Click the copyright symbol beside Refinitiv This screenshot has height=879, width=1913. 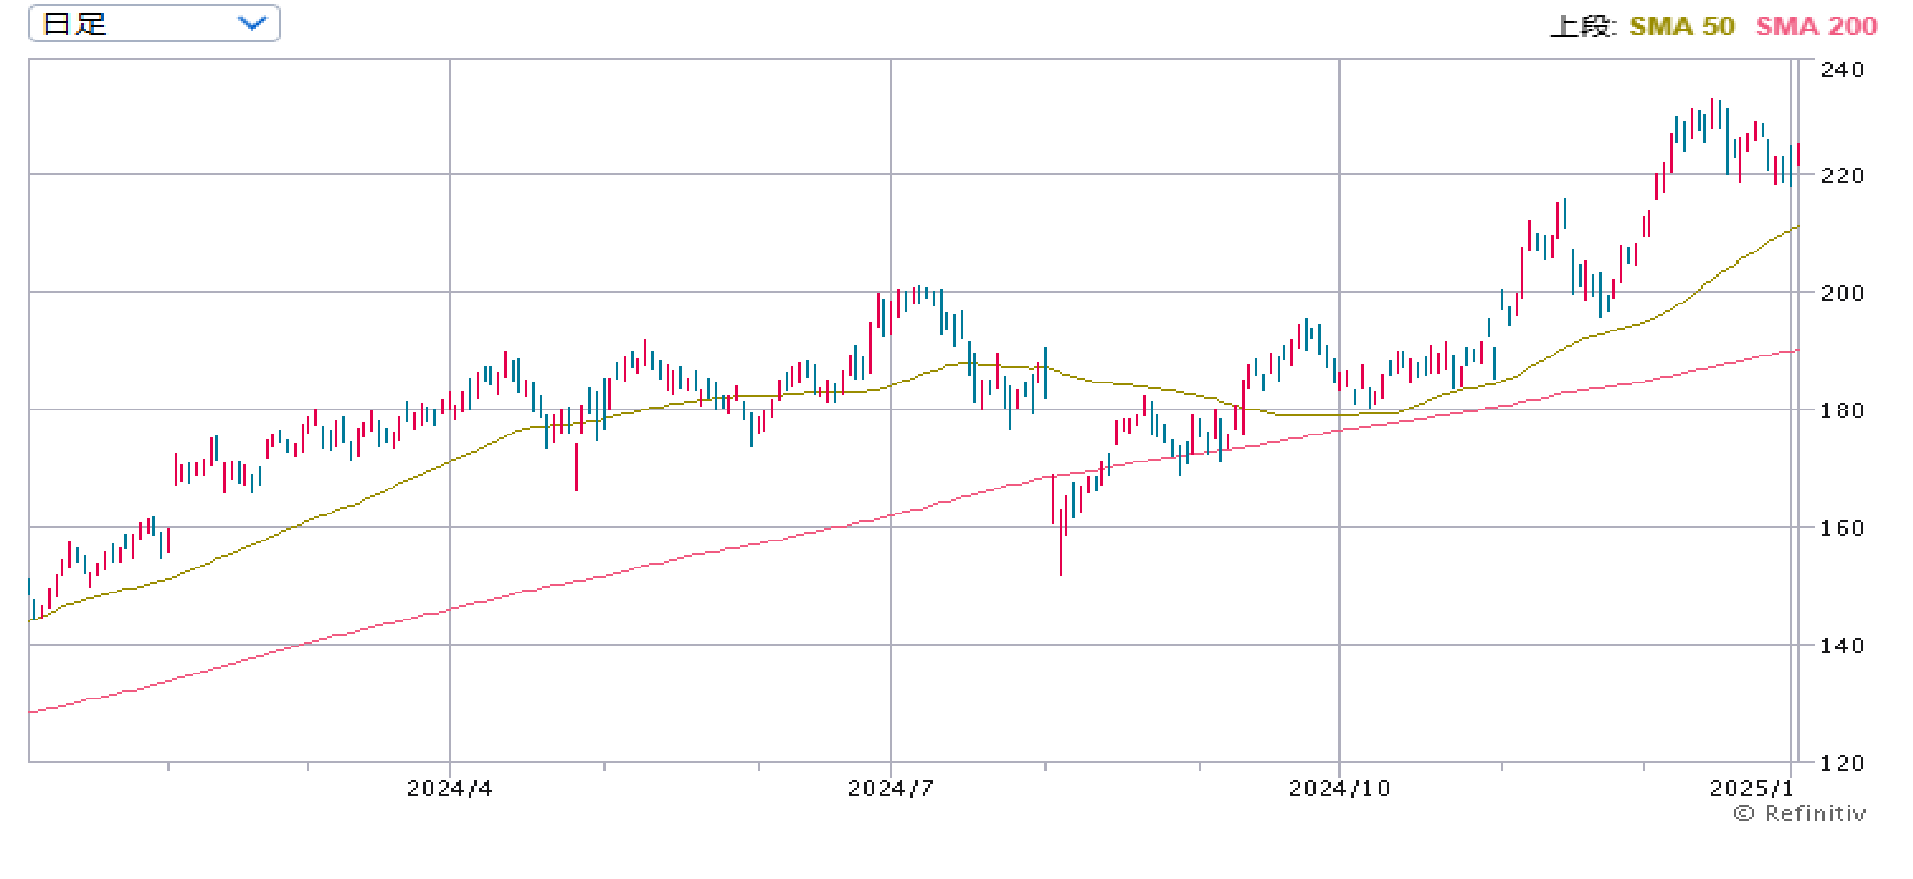tap(1744, 814)
